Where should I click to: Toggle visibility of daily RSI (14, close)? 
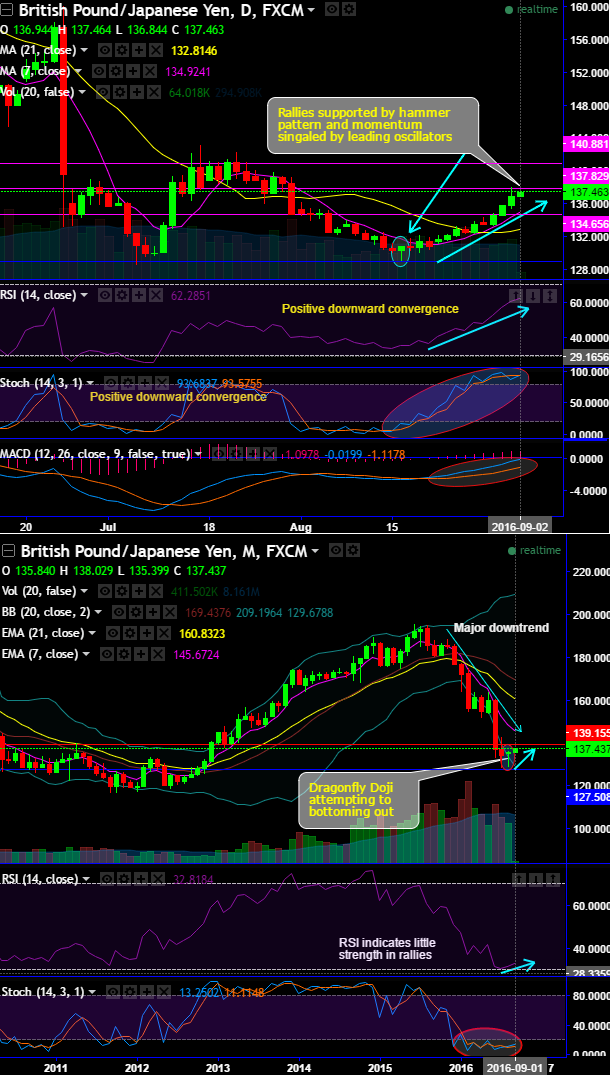point(104,296)
